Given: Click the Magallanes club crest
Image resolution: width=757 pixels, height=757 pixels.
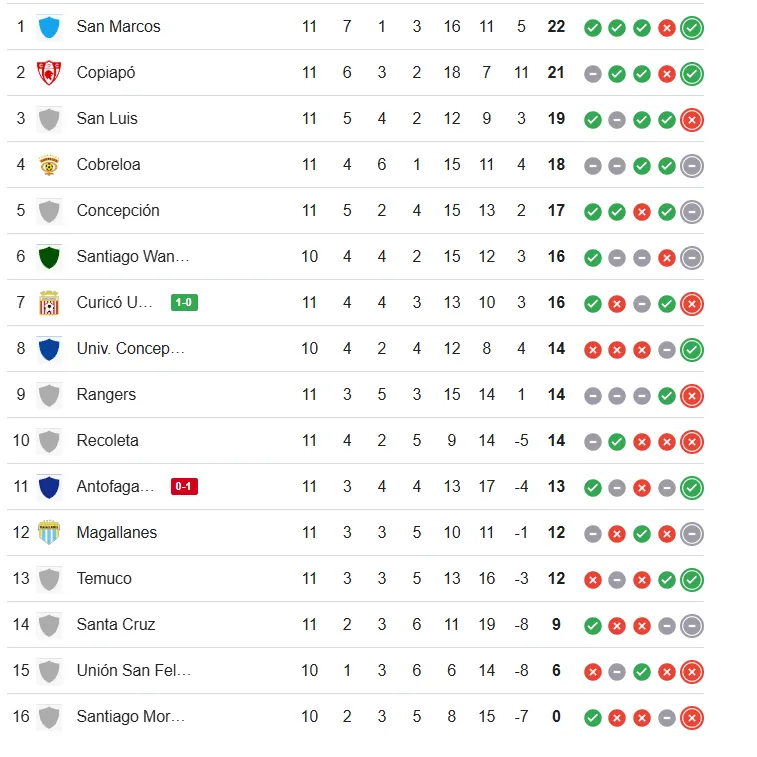Looking at the screenshot, I should [48, 533].
